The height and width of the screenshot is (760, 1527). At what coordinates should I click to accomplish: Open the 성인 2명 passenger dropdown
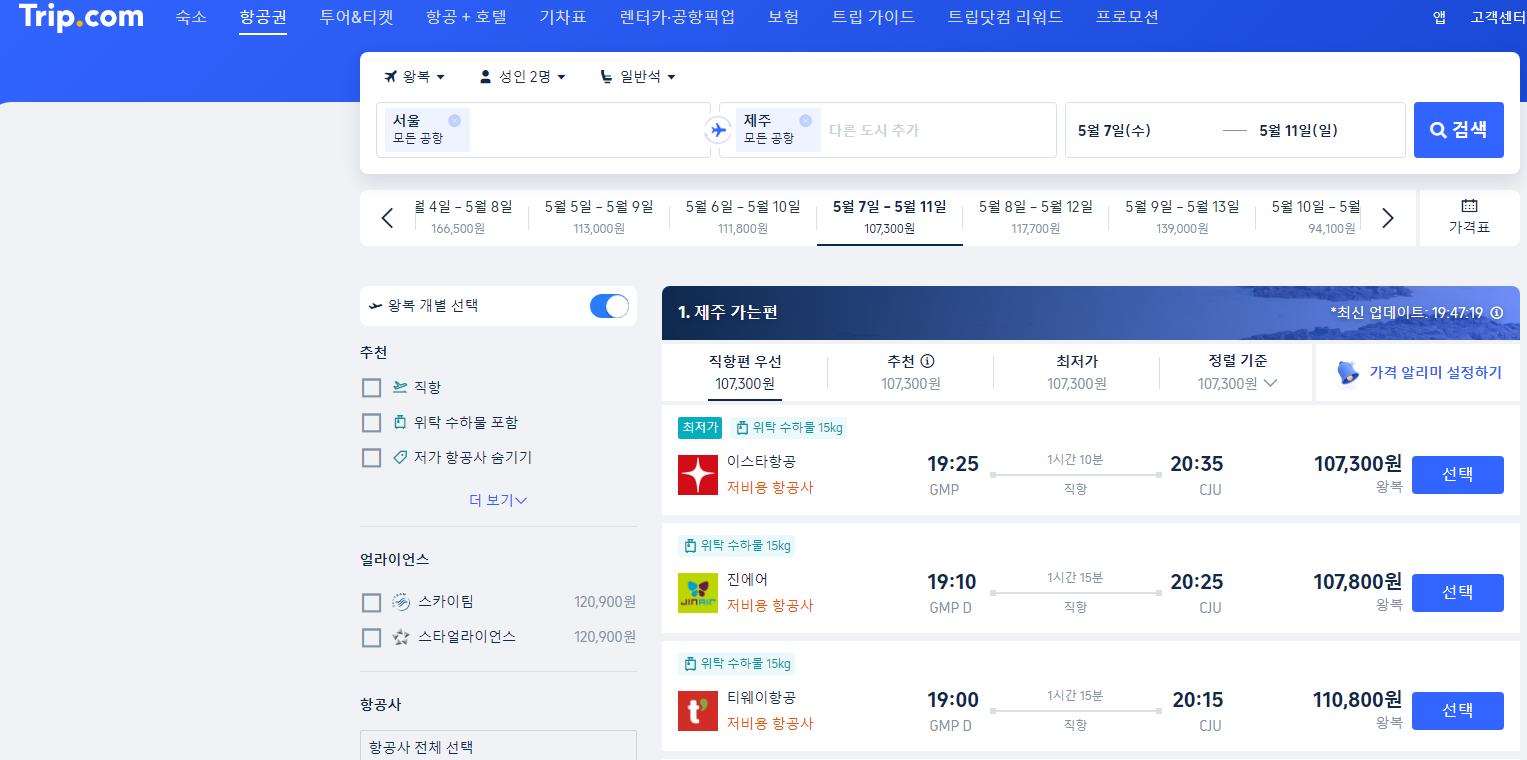(522, 76)
